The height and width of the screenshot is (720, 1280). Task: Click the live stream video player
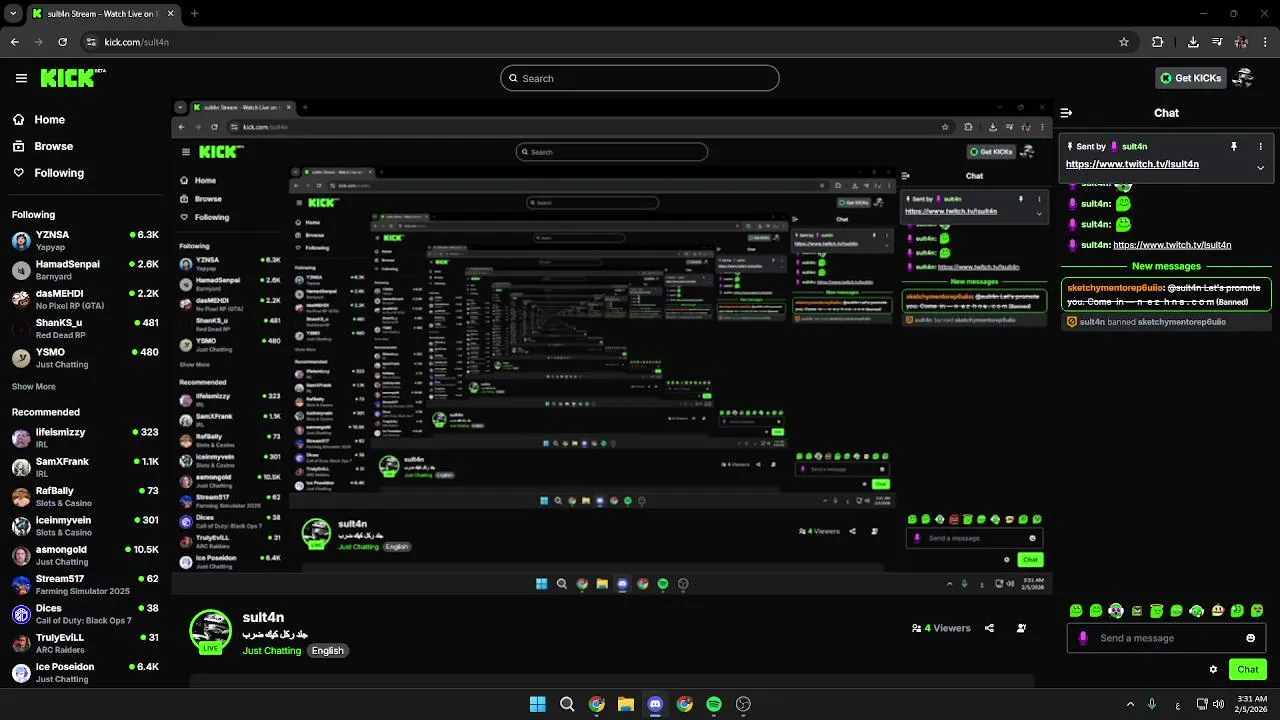(x=612, y=347)
